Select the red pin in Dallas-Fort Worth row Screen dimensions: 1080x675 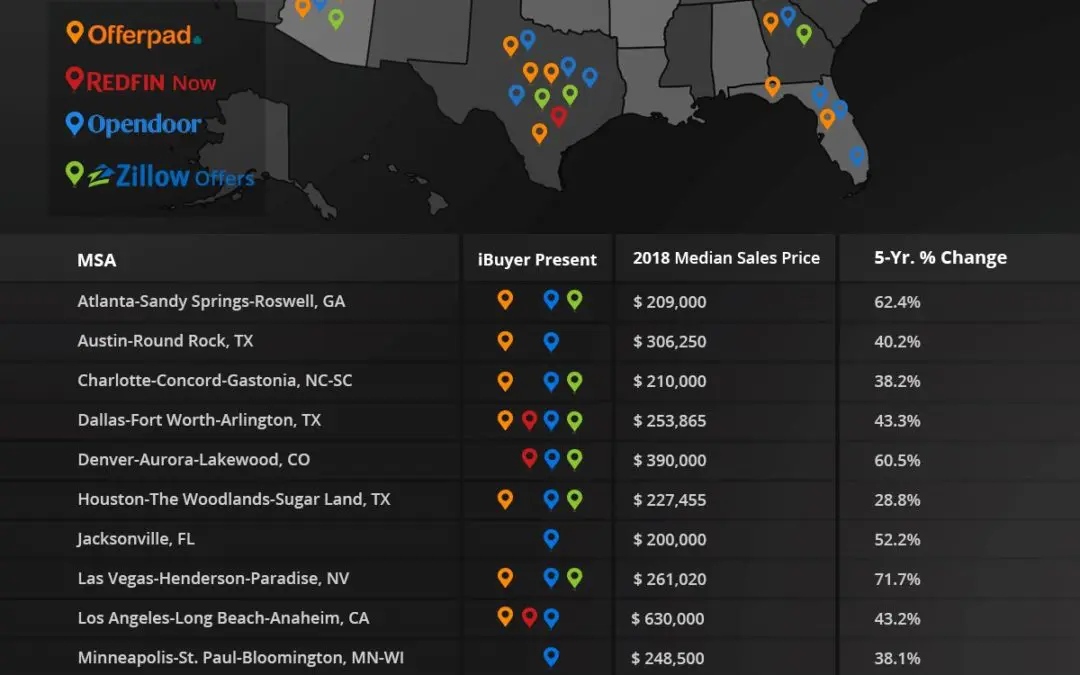tap(529, 419)
